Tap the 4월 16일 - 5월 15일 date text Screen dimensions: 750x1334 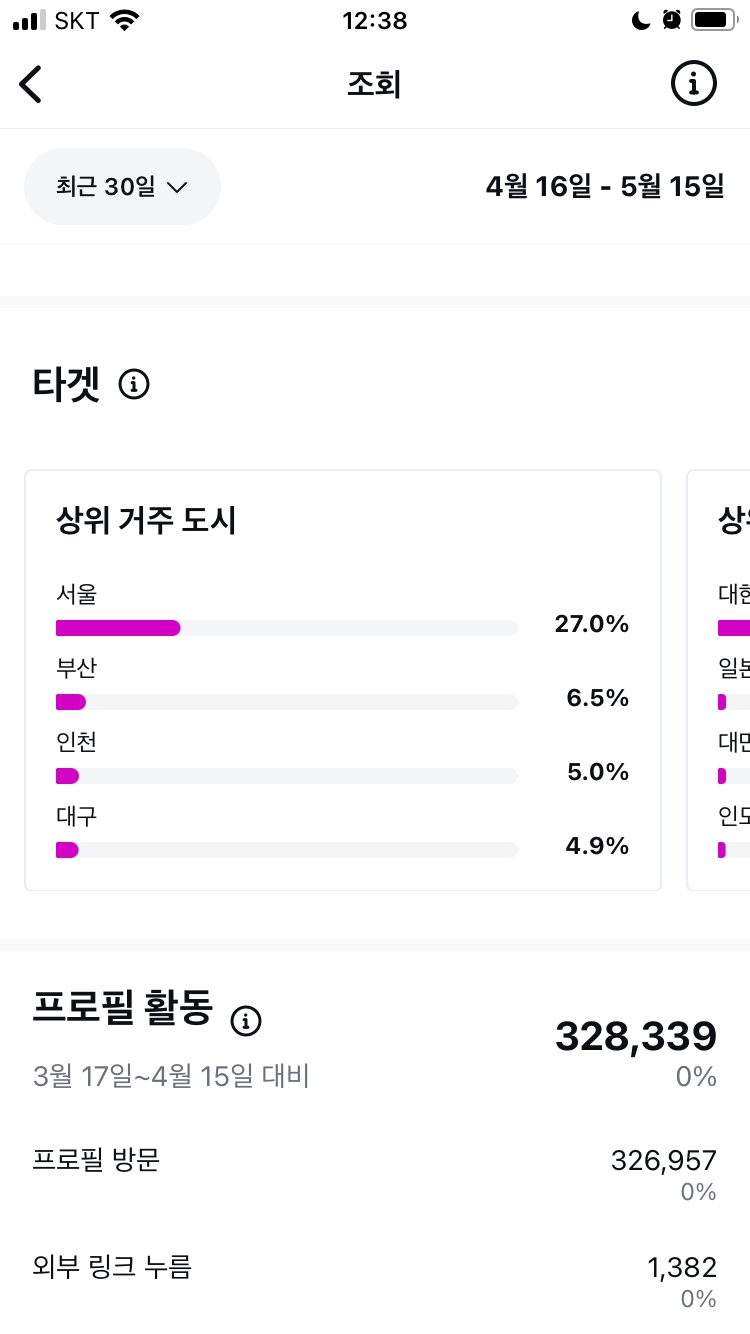(x=605, y=186)
